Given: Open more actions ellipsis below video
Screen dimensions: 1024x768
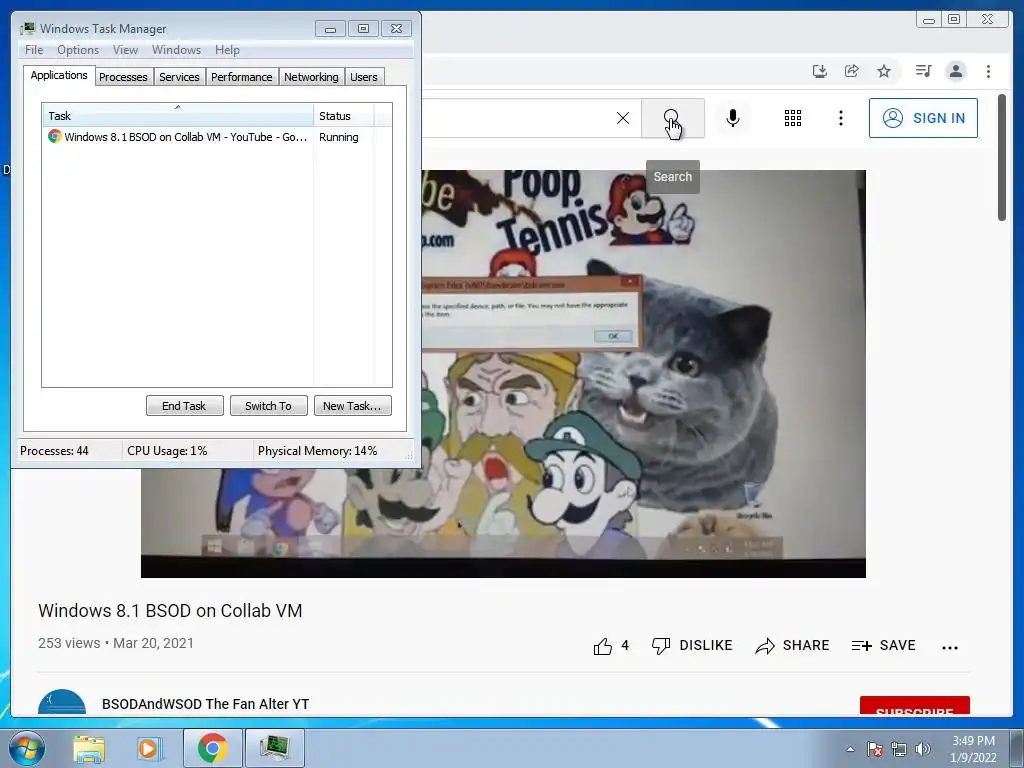Looking at the screenshot, I should [x=950, y=648].
